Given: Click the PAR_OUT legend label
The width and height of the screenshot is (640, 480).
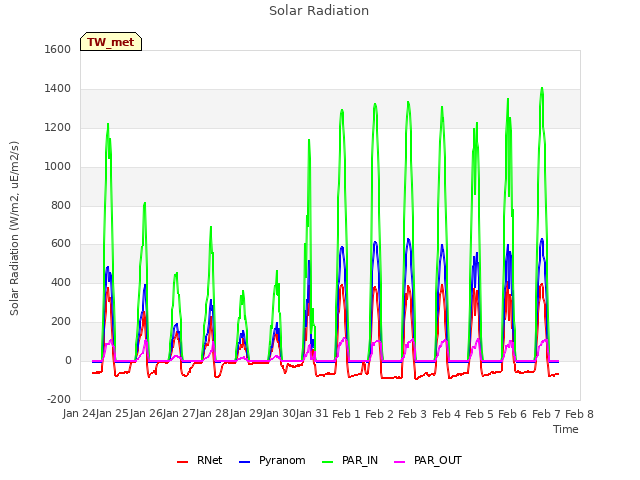Looking at the screenshot, I should point(438,460).
